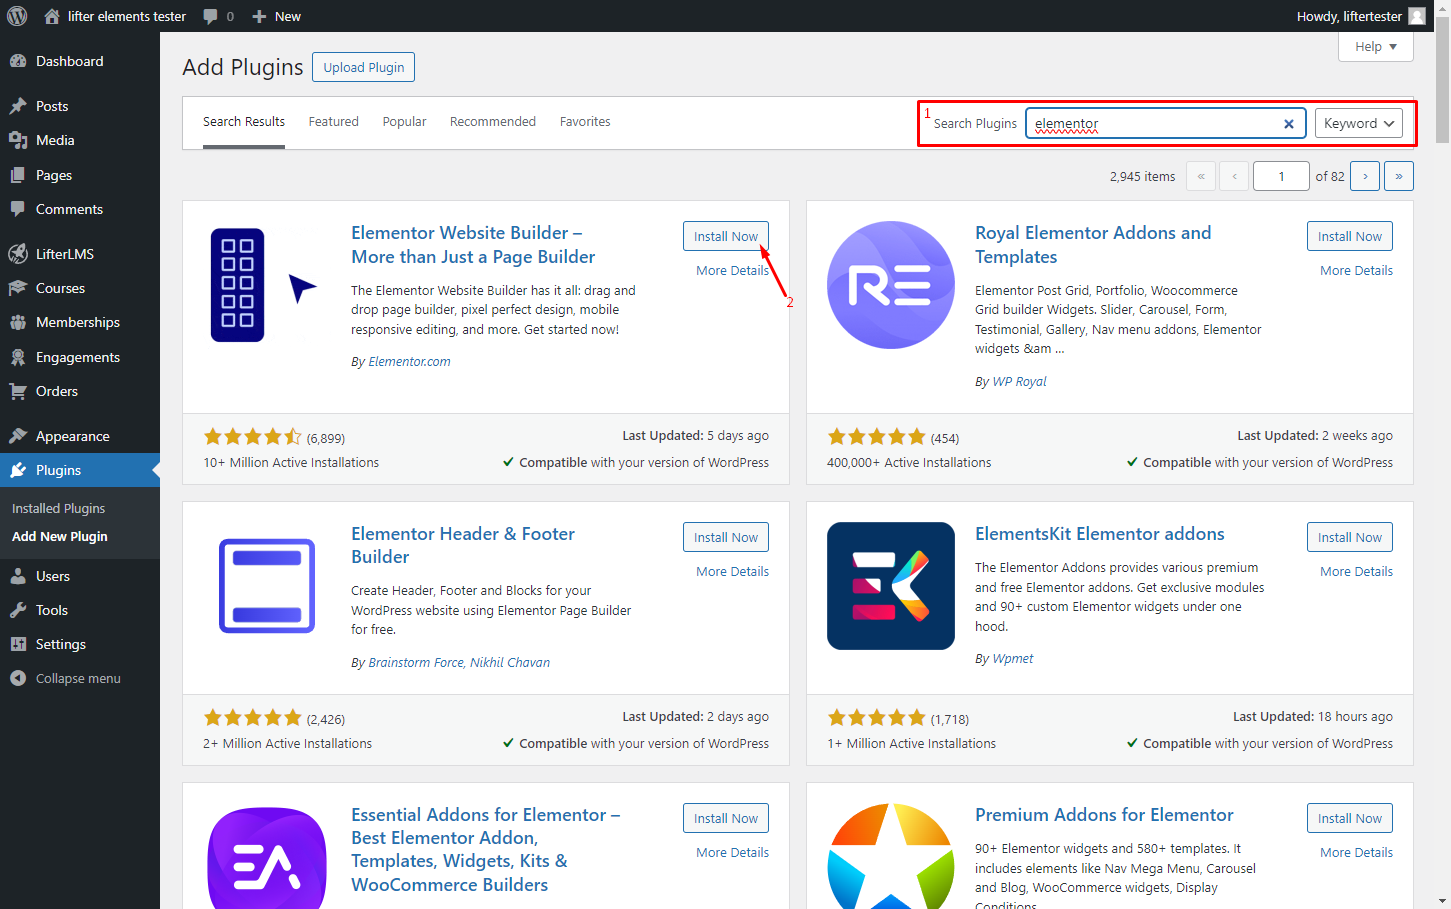Click the Courses graduation cap icon

[18, 288]
